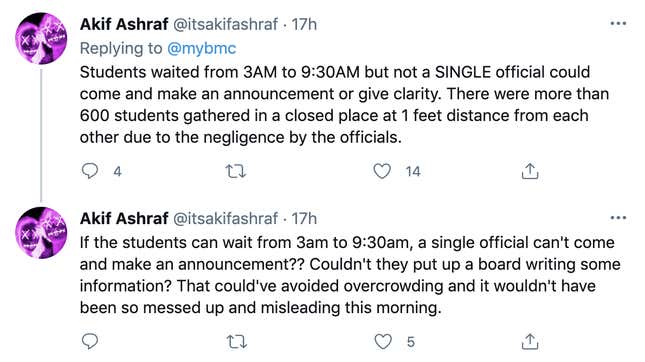Click the second tweet's purple avatar image
This screenshot has height=362, width=645.
click(x=41, y=232)
